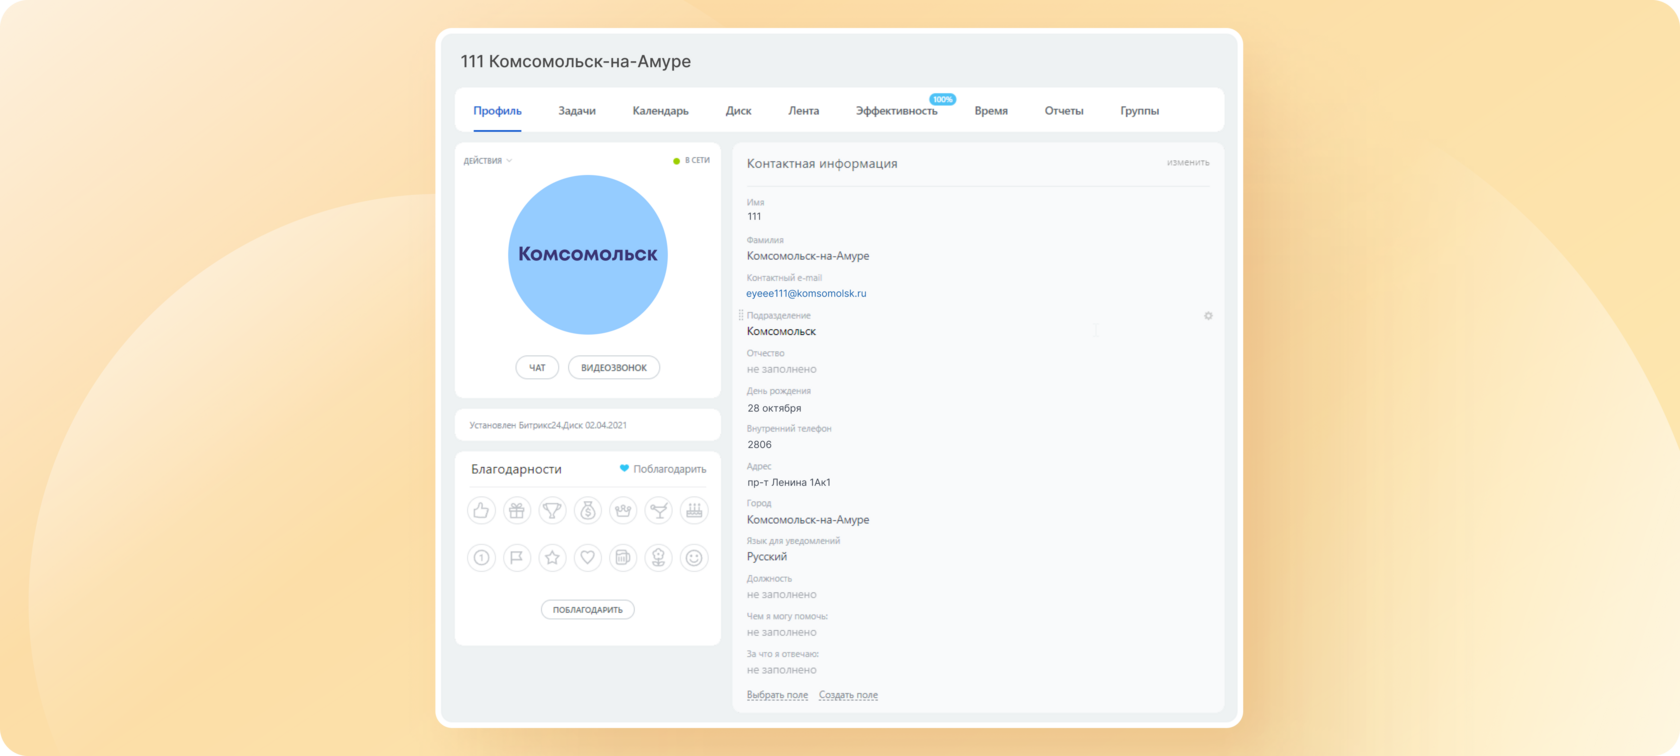Click the drag handle next to Подразделение

(x=741, y=316)
